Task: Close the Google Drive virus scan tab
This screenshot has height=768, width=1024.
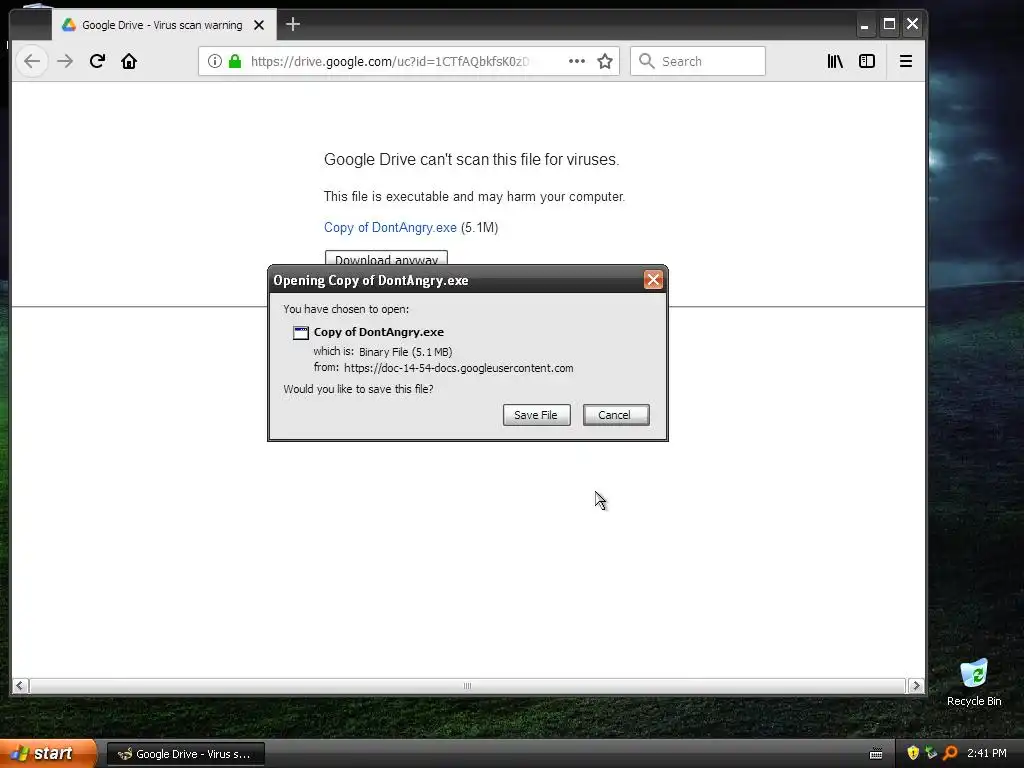Action: point(259,25)
